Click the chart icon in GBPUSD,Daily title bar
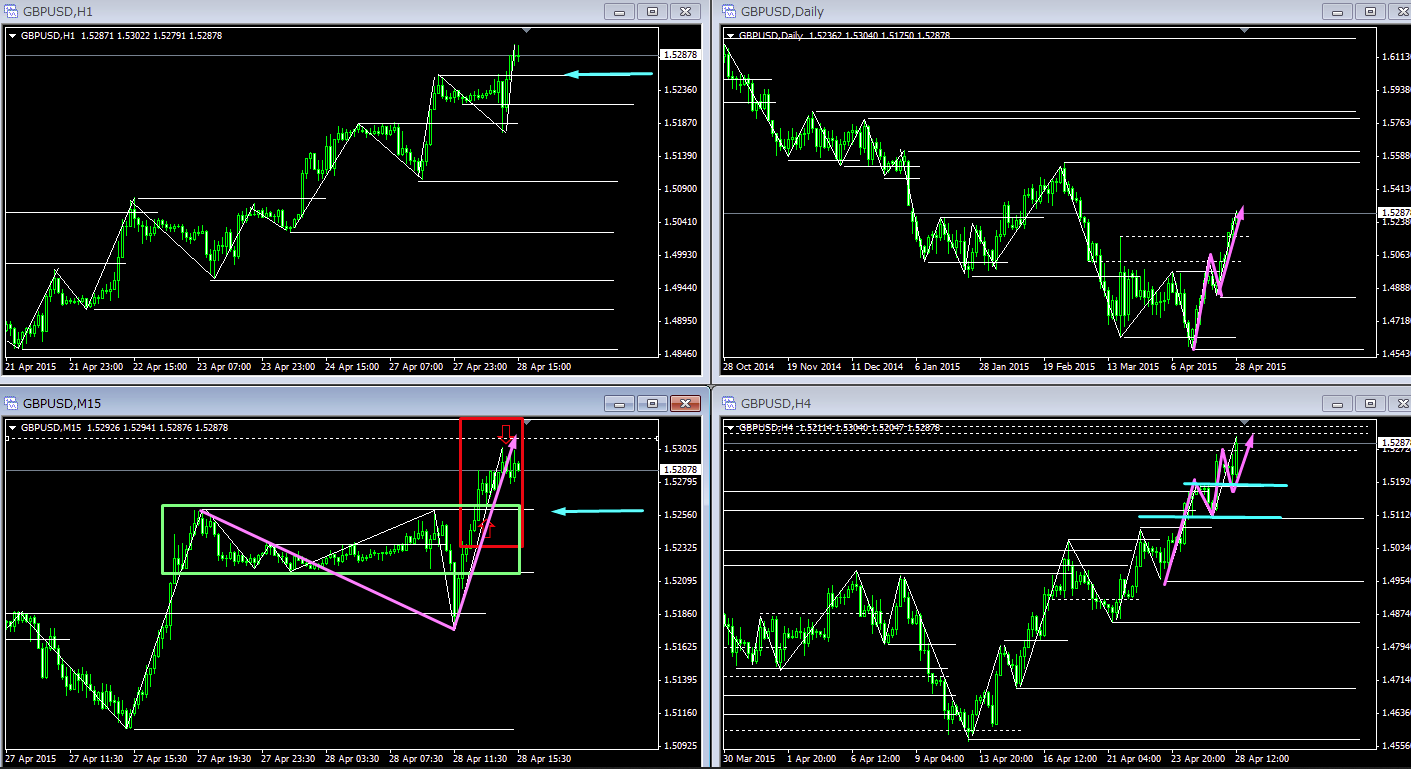This screenshot has height=769, width=1411. coord(729,12)
